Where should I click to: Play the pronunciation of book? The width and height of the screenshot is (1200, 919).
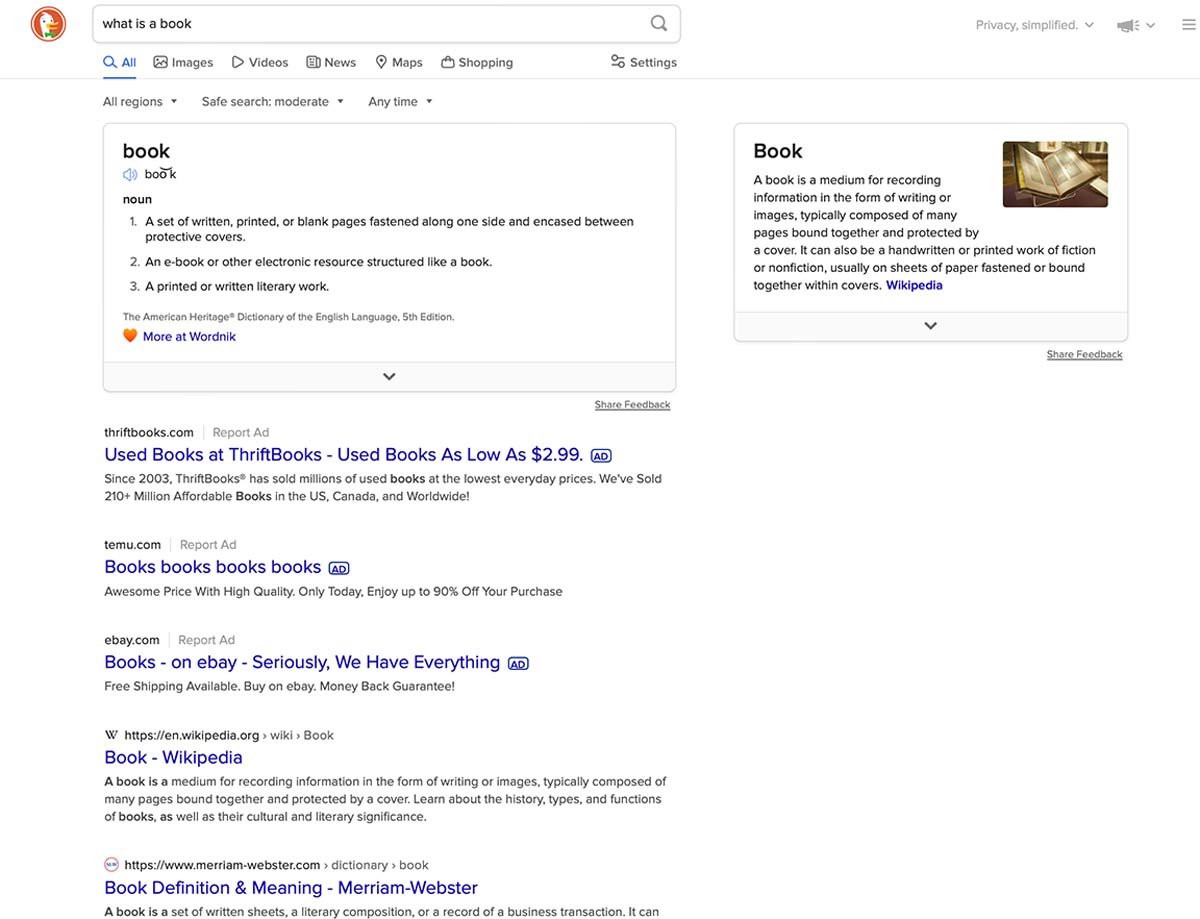click(129, 173)
